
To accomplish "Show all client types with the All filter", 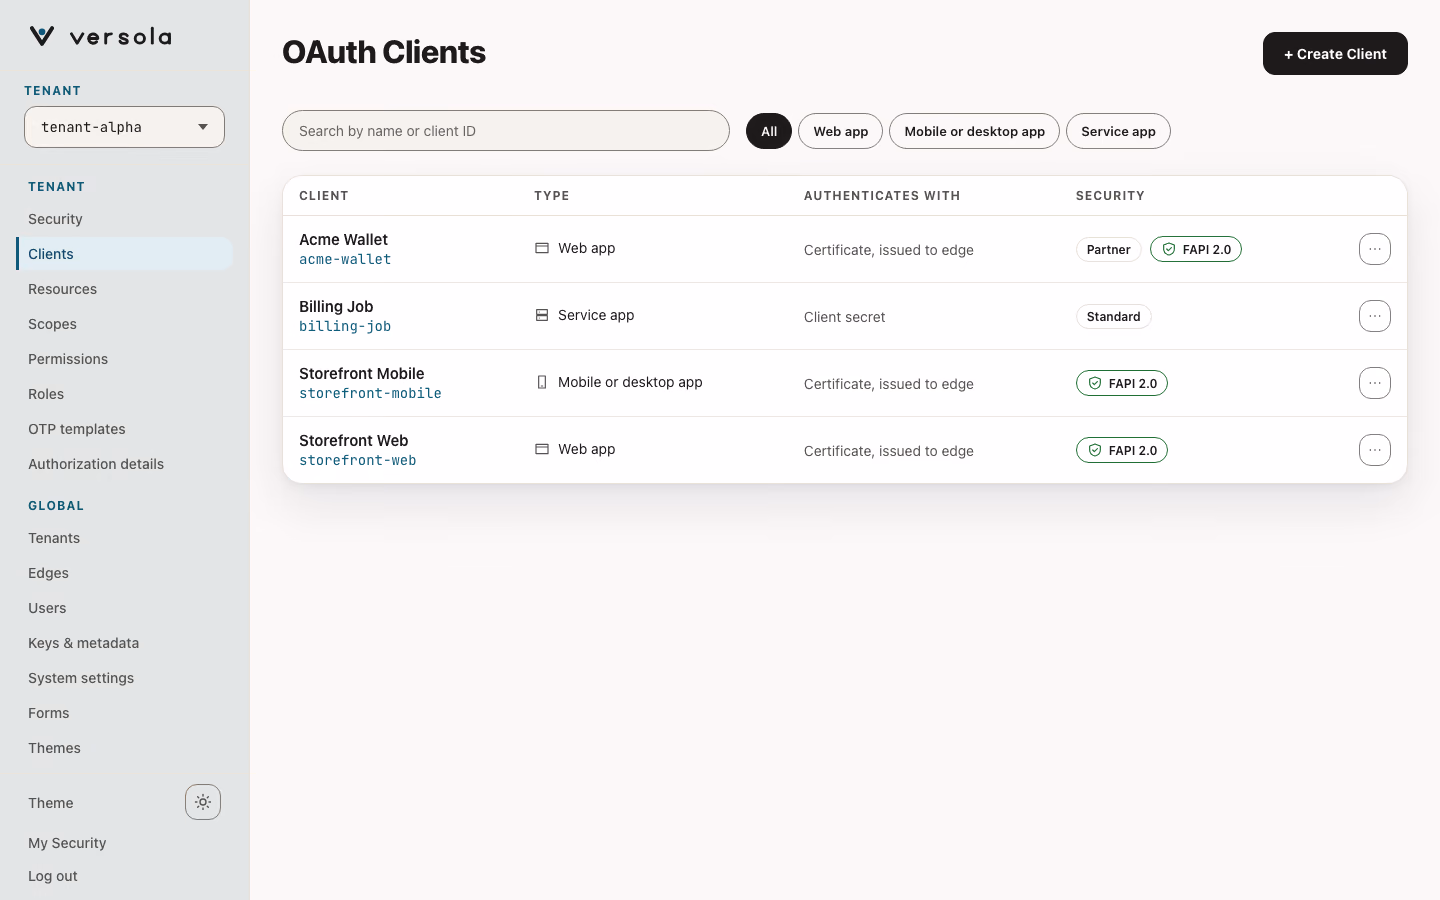I will click(x=769, y=131).
